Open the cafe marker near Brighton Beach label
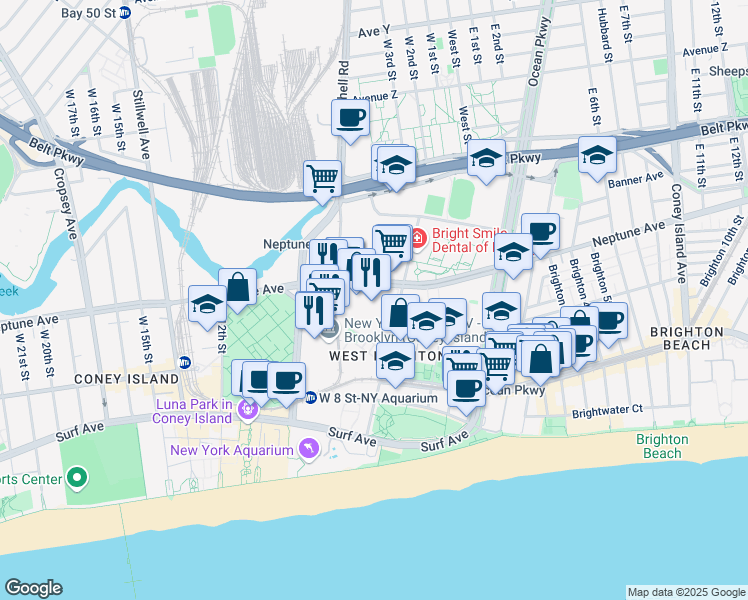 point(609,324)
